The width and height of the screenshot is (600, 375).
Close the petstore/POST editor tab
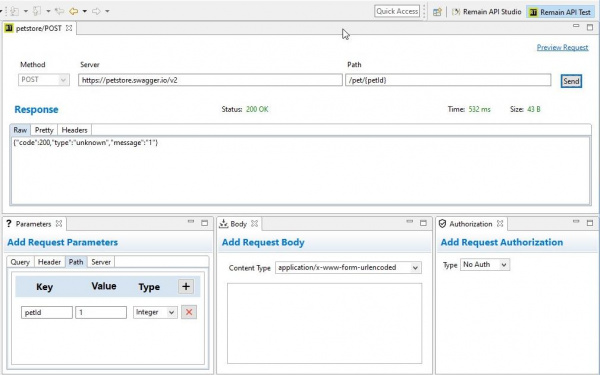69,28
